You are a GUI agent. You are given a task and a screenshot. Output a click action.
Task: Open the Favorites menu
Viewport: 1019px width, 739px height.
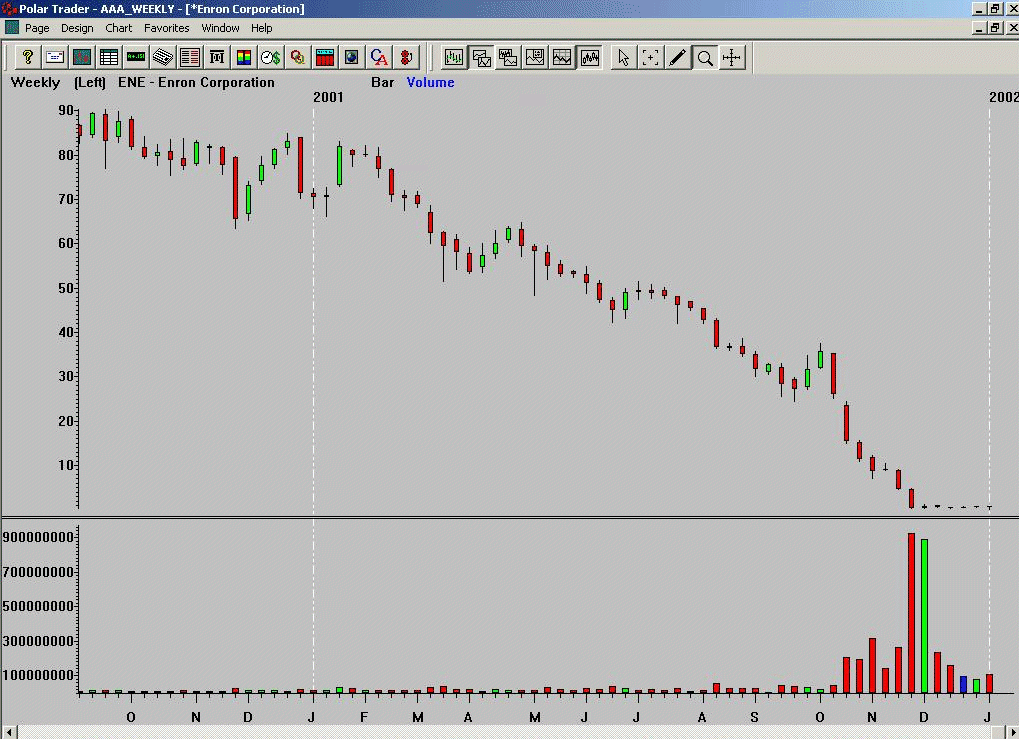tap(166, 28)
